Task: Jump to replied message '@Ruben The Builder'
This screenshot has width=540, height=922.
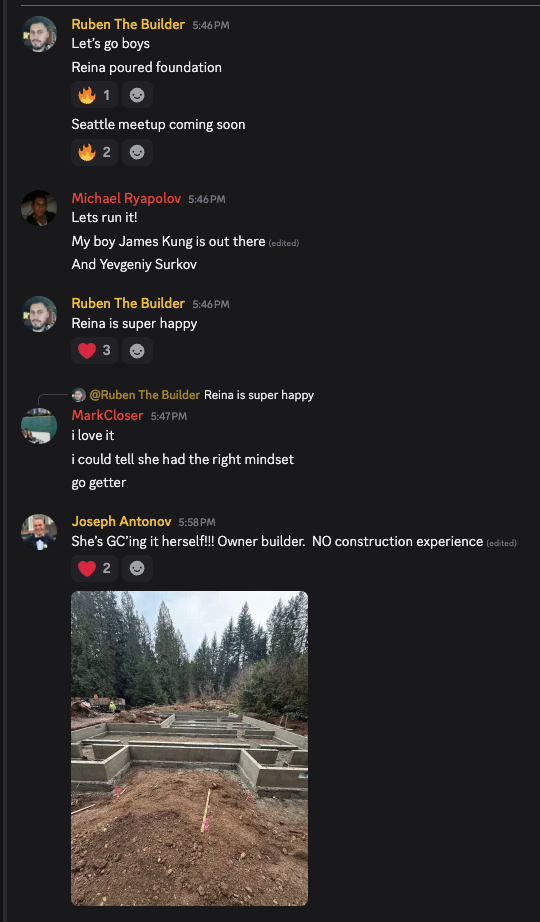Action: [145, 395]
